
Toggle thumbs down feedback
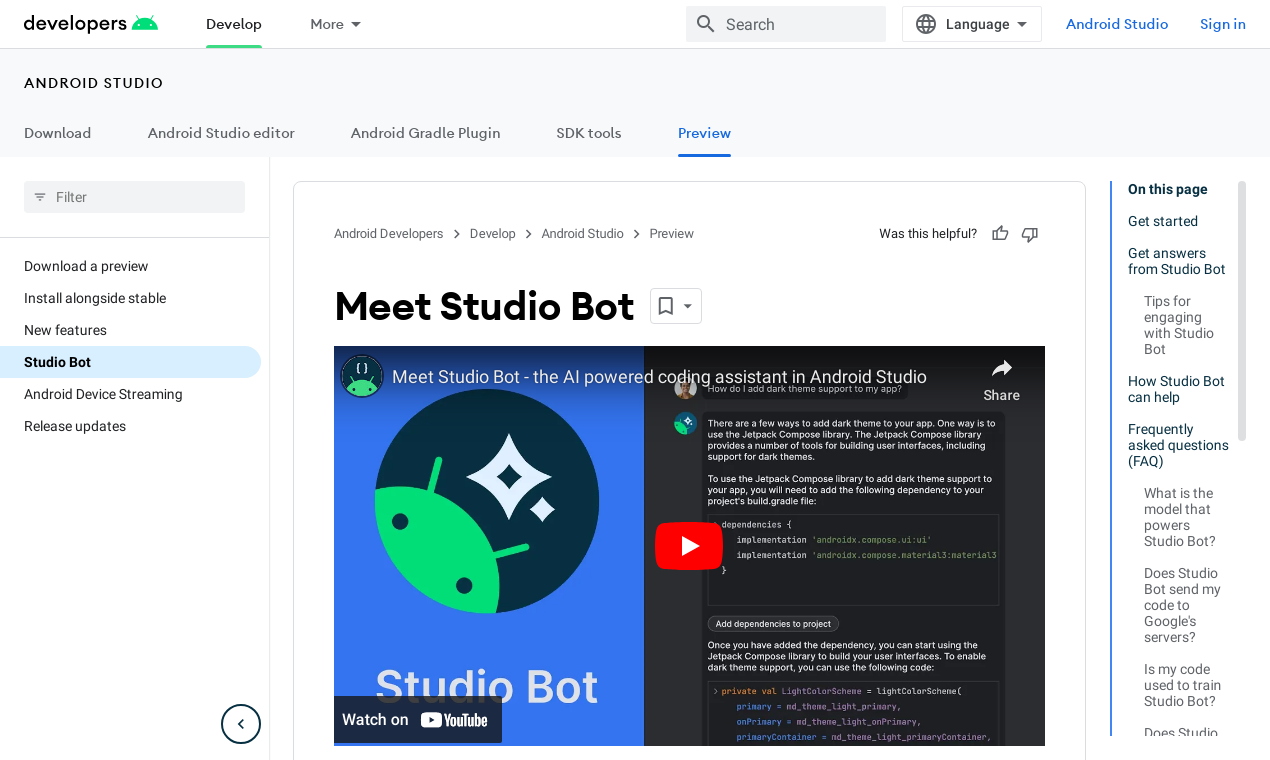click(x=1029, y=233)
